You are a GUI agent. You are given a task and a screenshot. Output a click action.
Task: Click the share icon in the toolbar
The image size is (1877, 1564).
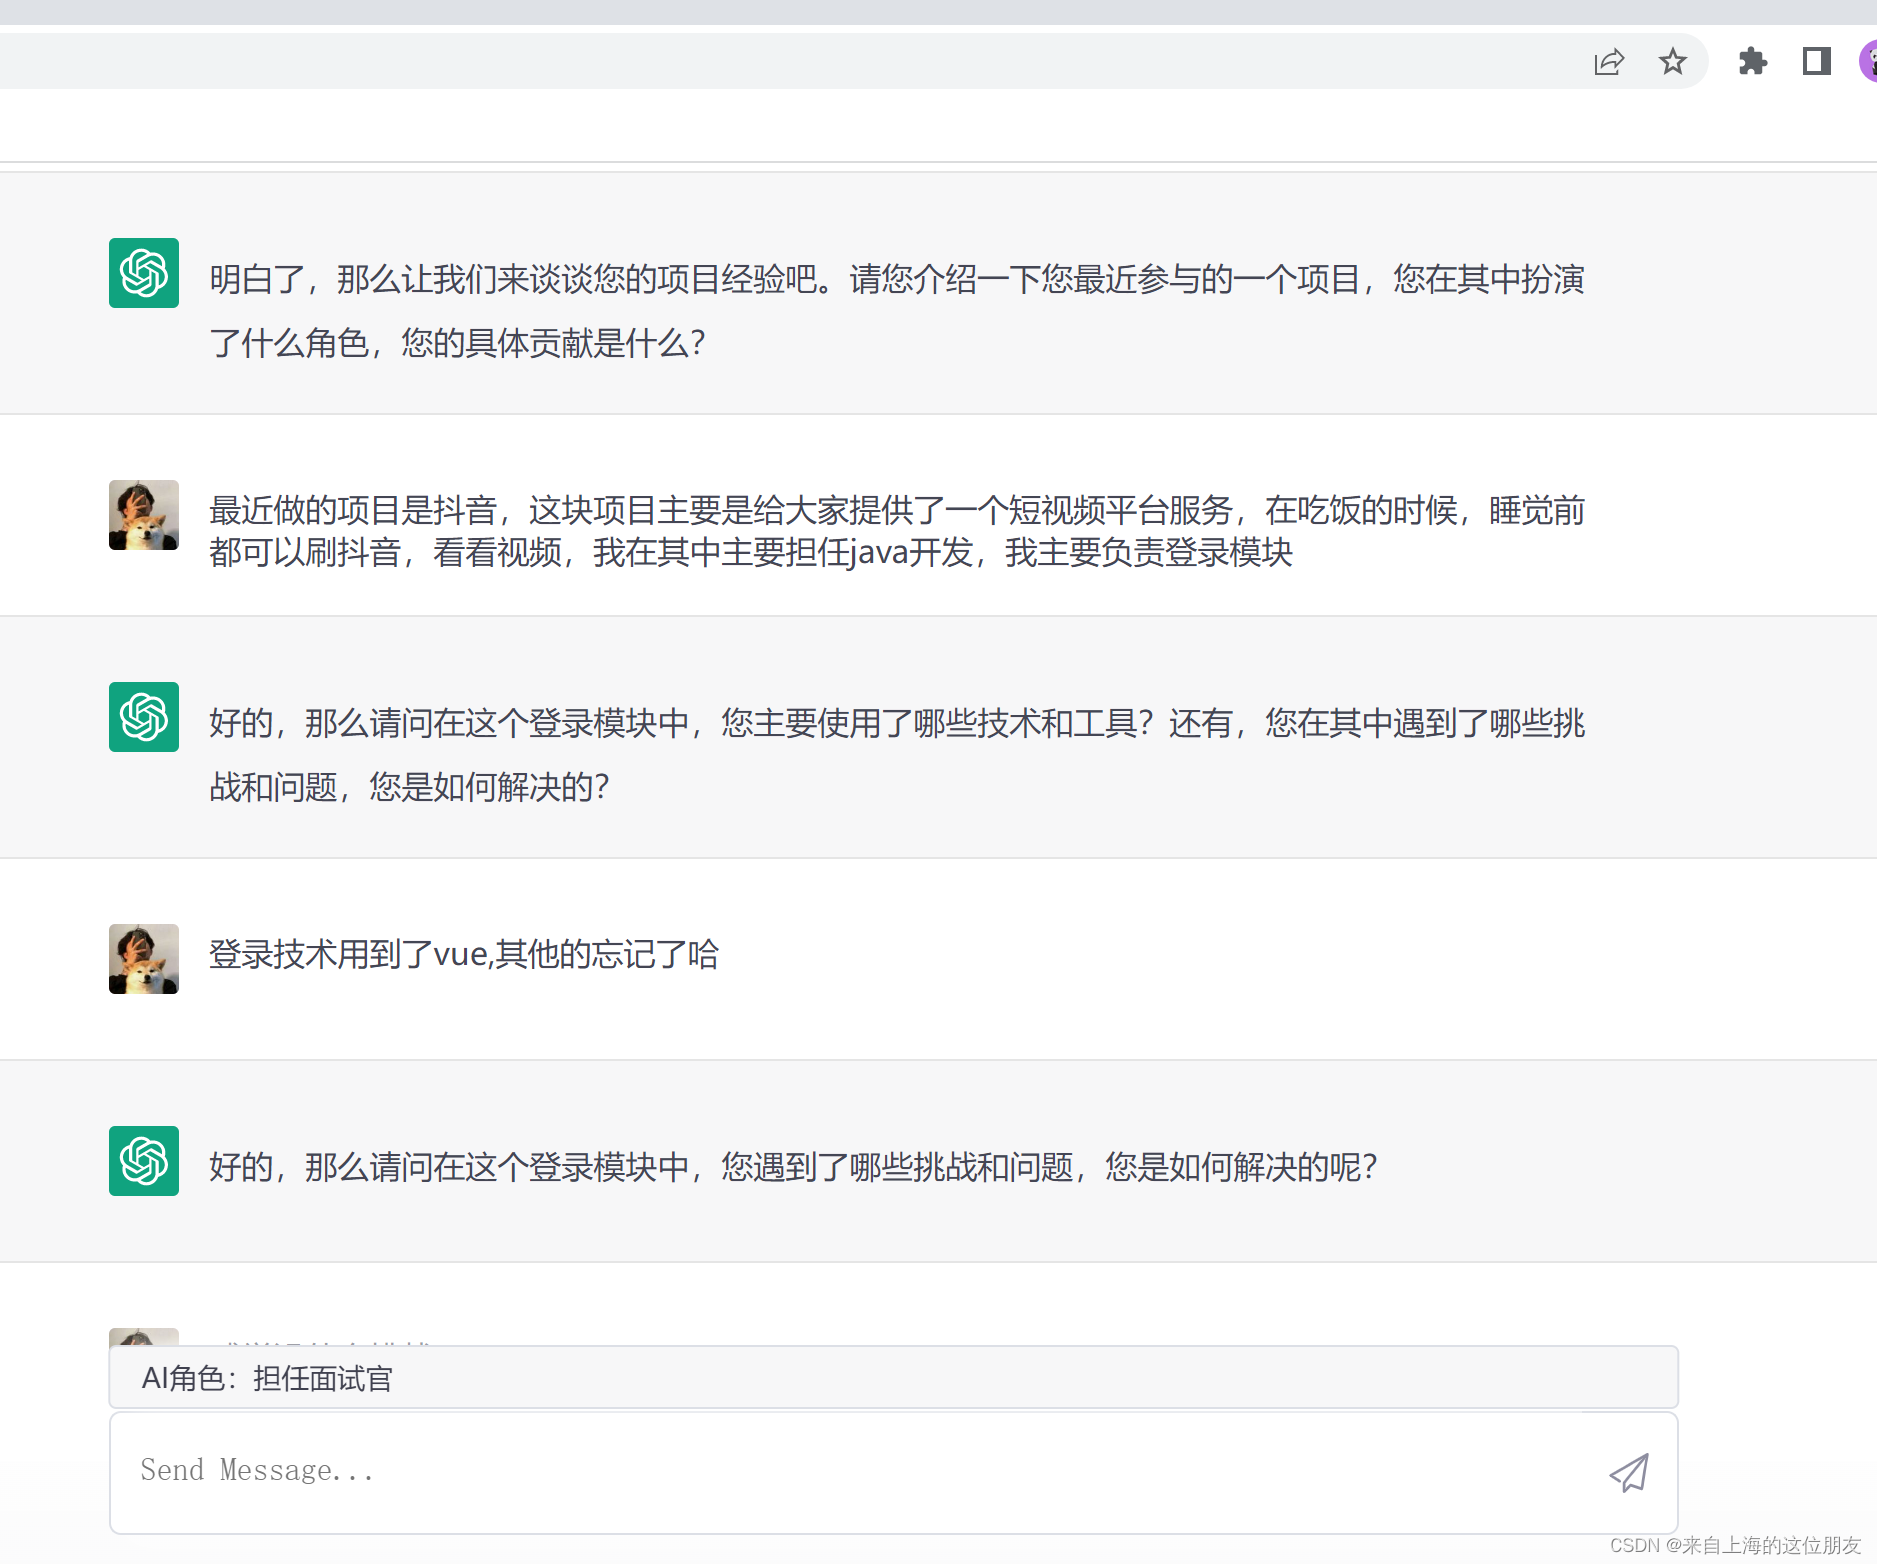click(1608, 61)
